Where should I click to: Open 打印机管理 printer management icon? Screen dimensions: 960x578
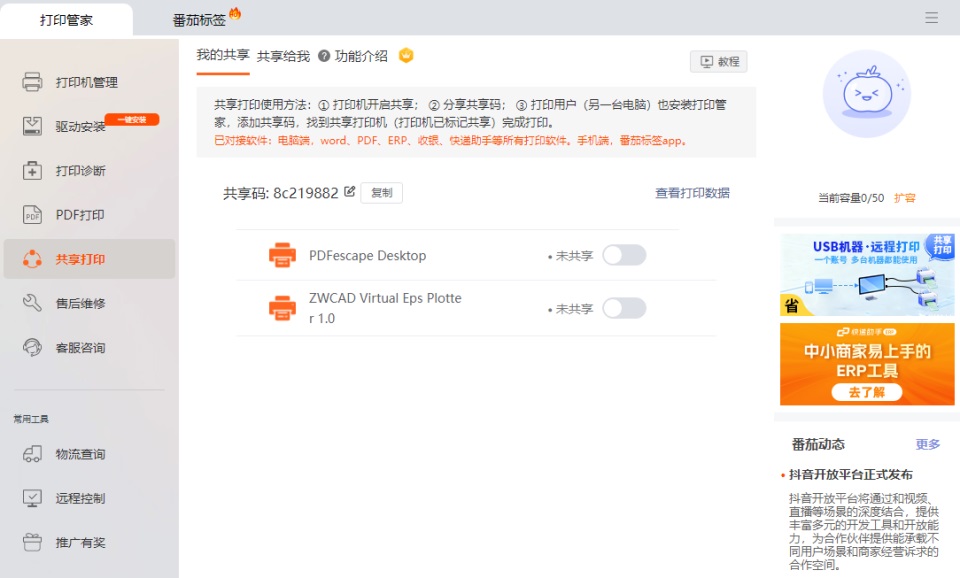32,82
